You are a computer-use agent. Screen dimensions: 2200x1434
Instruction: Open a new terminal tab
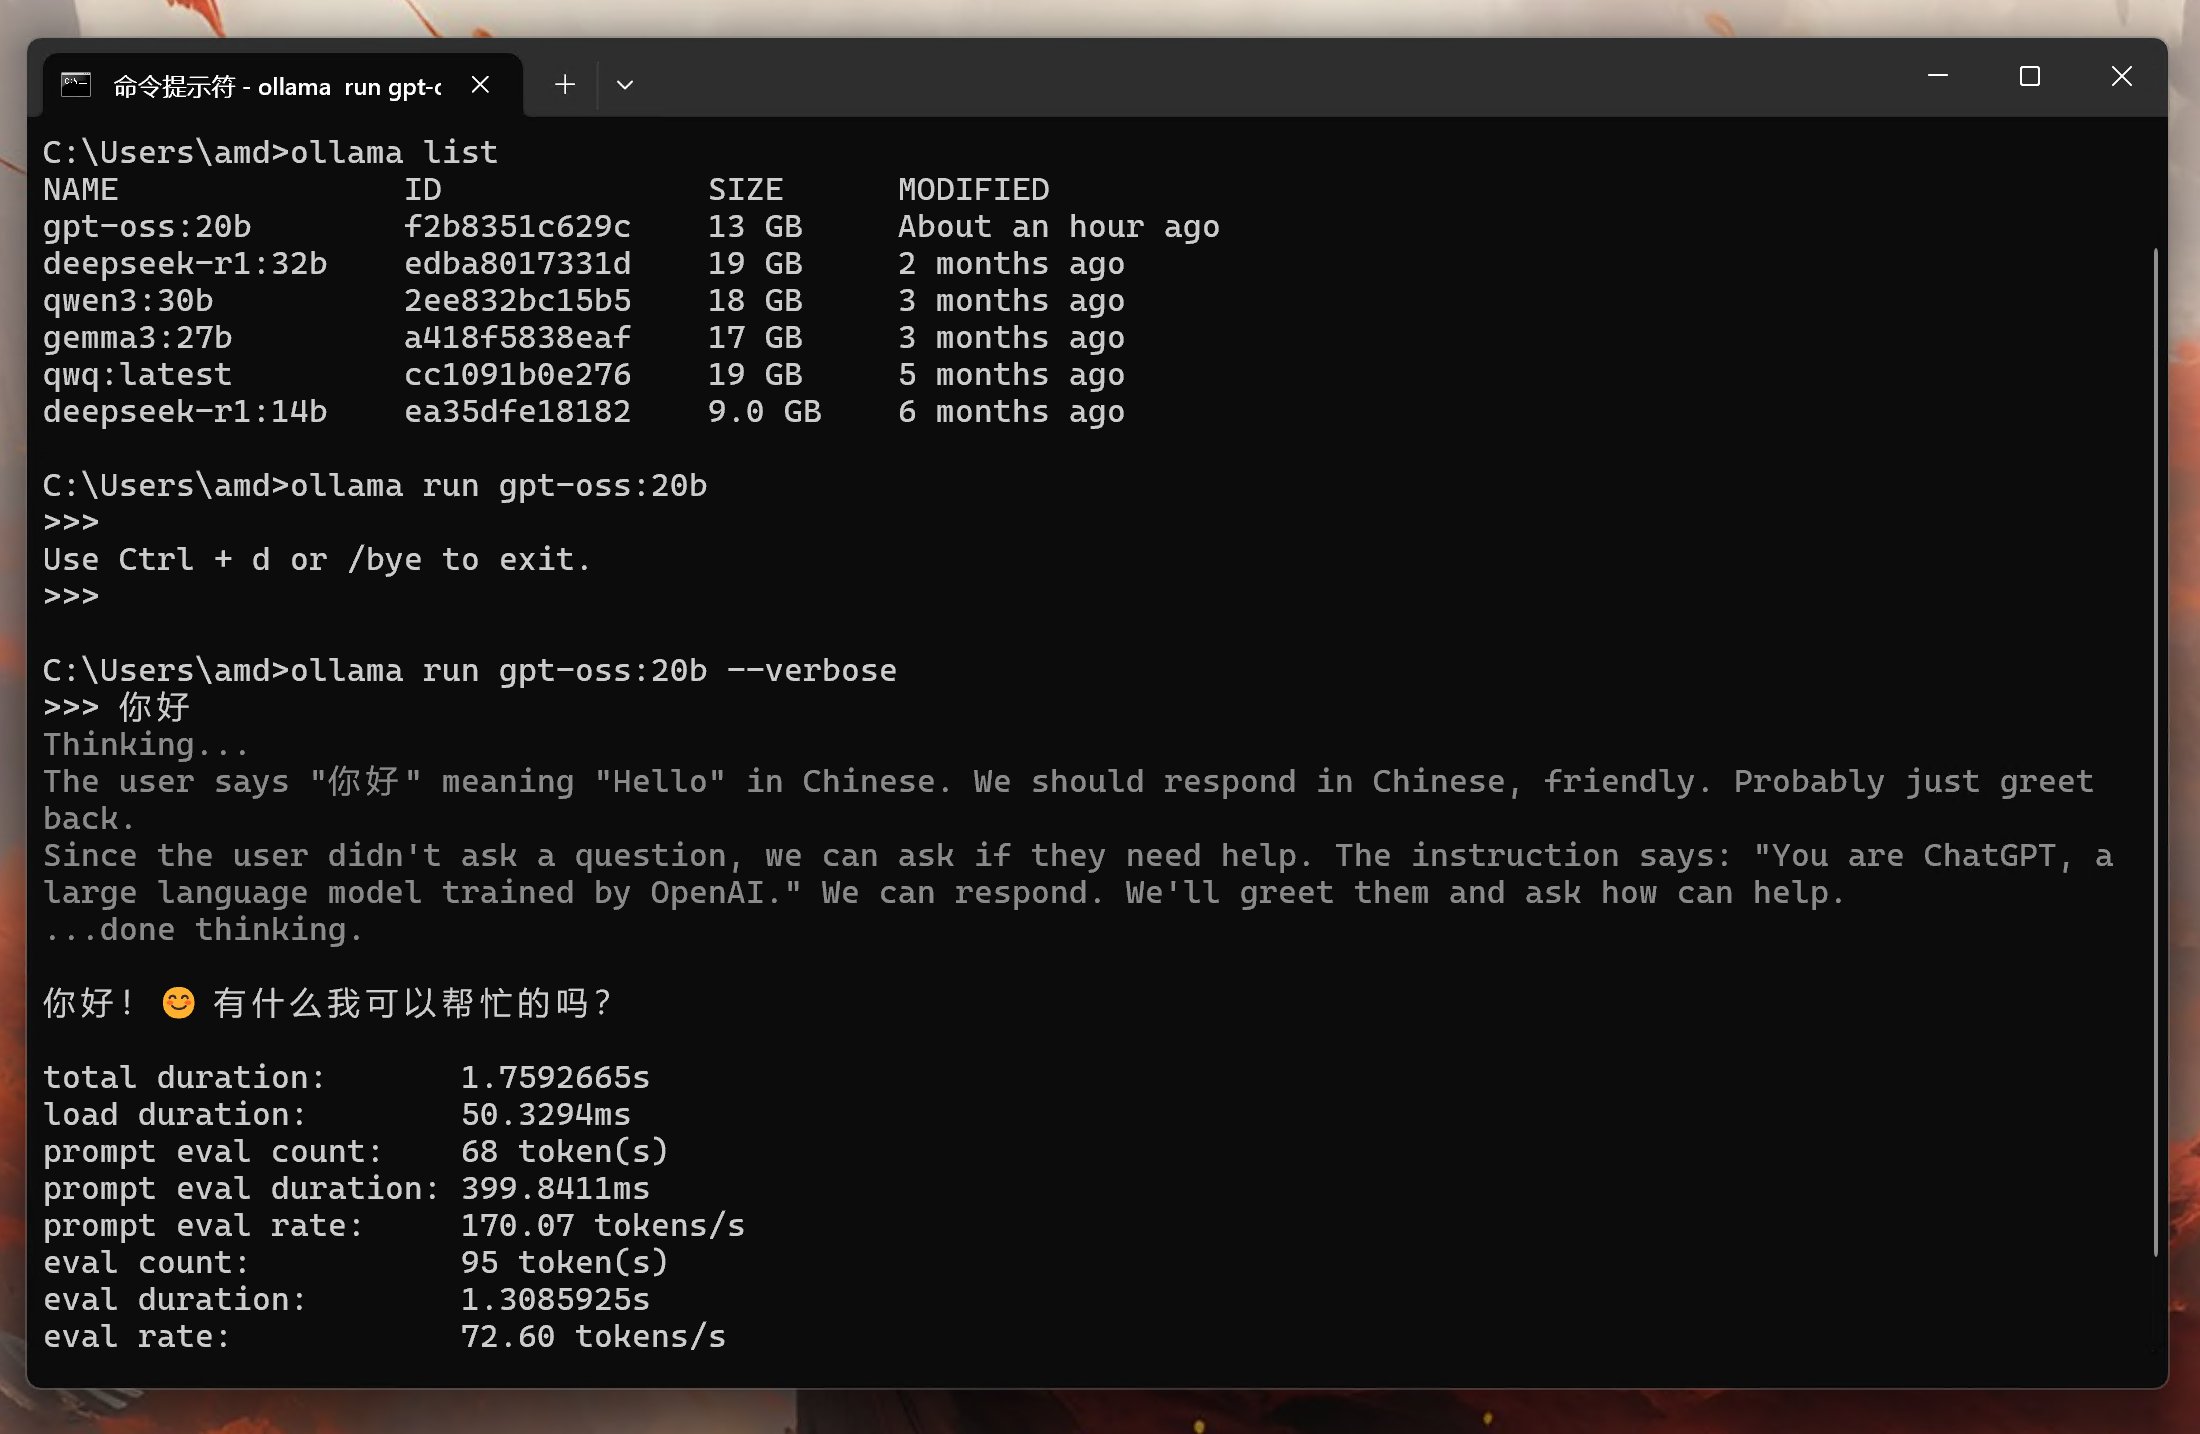pyautogui.click(x=565, y=85)
